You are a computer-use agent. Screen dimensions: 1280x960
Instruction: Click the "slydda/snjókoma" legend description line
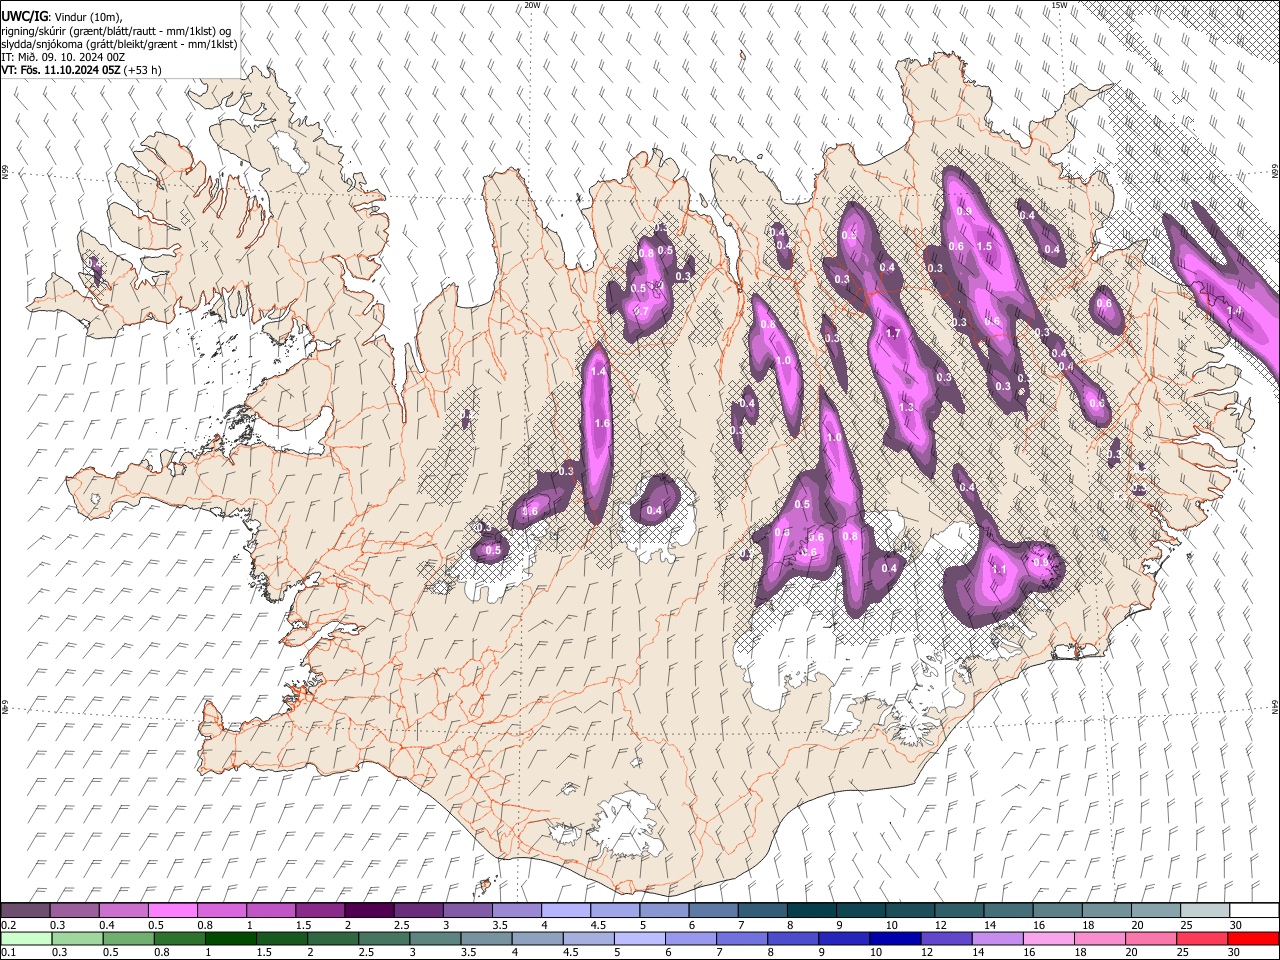click(x=119, y=44)
